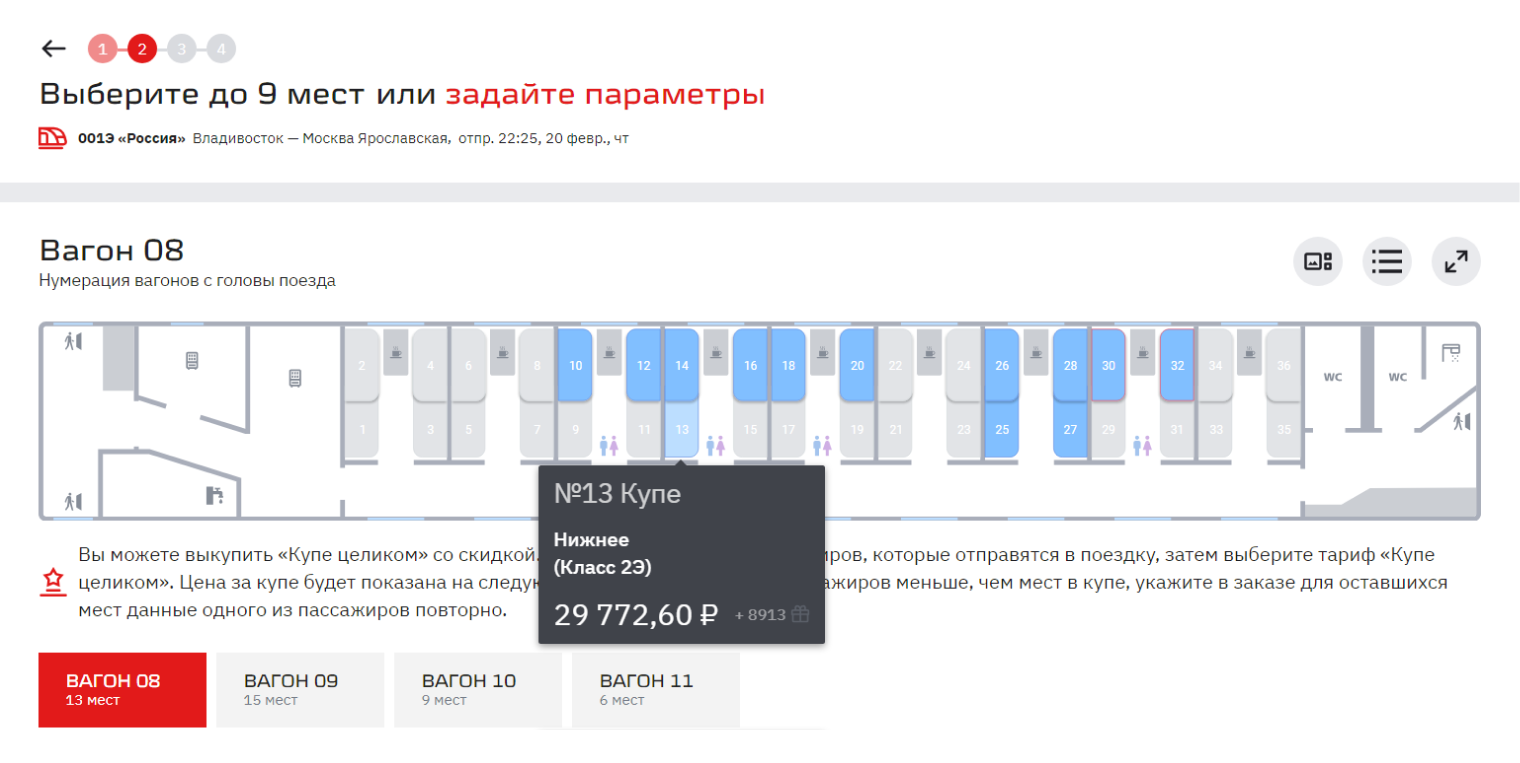Click the top-left exit door icon

tap(72, 341)
